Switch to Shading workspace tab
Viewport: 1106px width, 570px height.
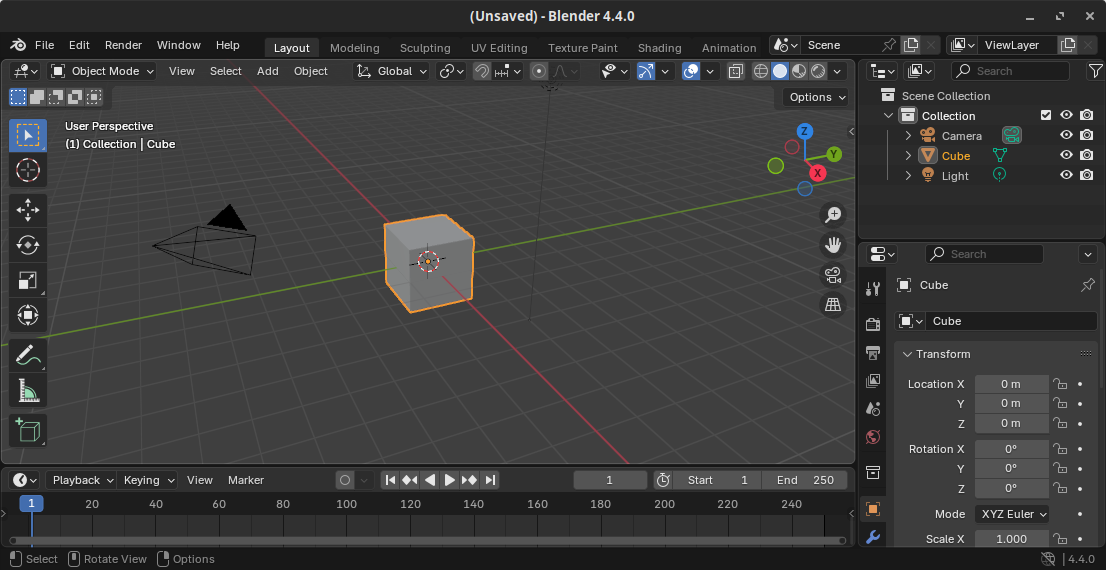(660, 48)
